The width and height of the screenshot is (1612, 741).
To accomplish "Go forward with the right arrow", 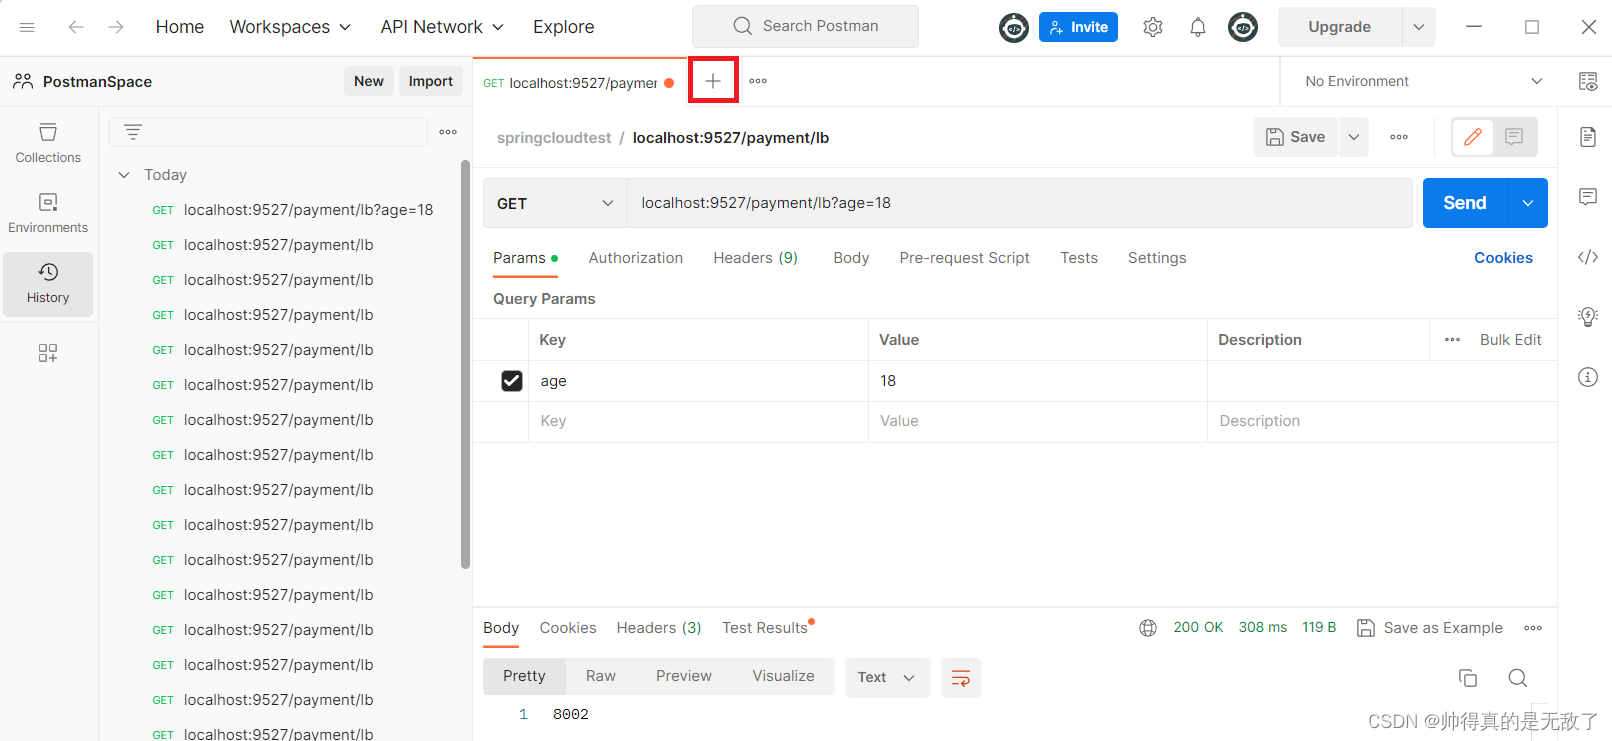I will tap(116, 27).
